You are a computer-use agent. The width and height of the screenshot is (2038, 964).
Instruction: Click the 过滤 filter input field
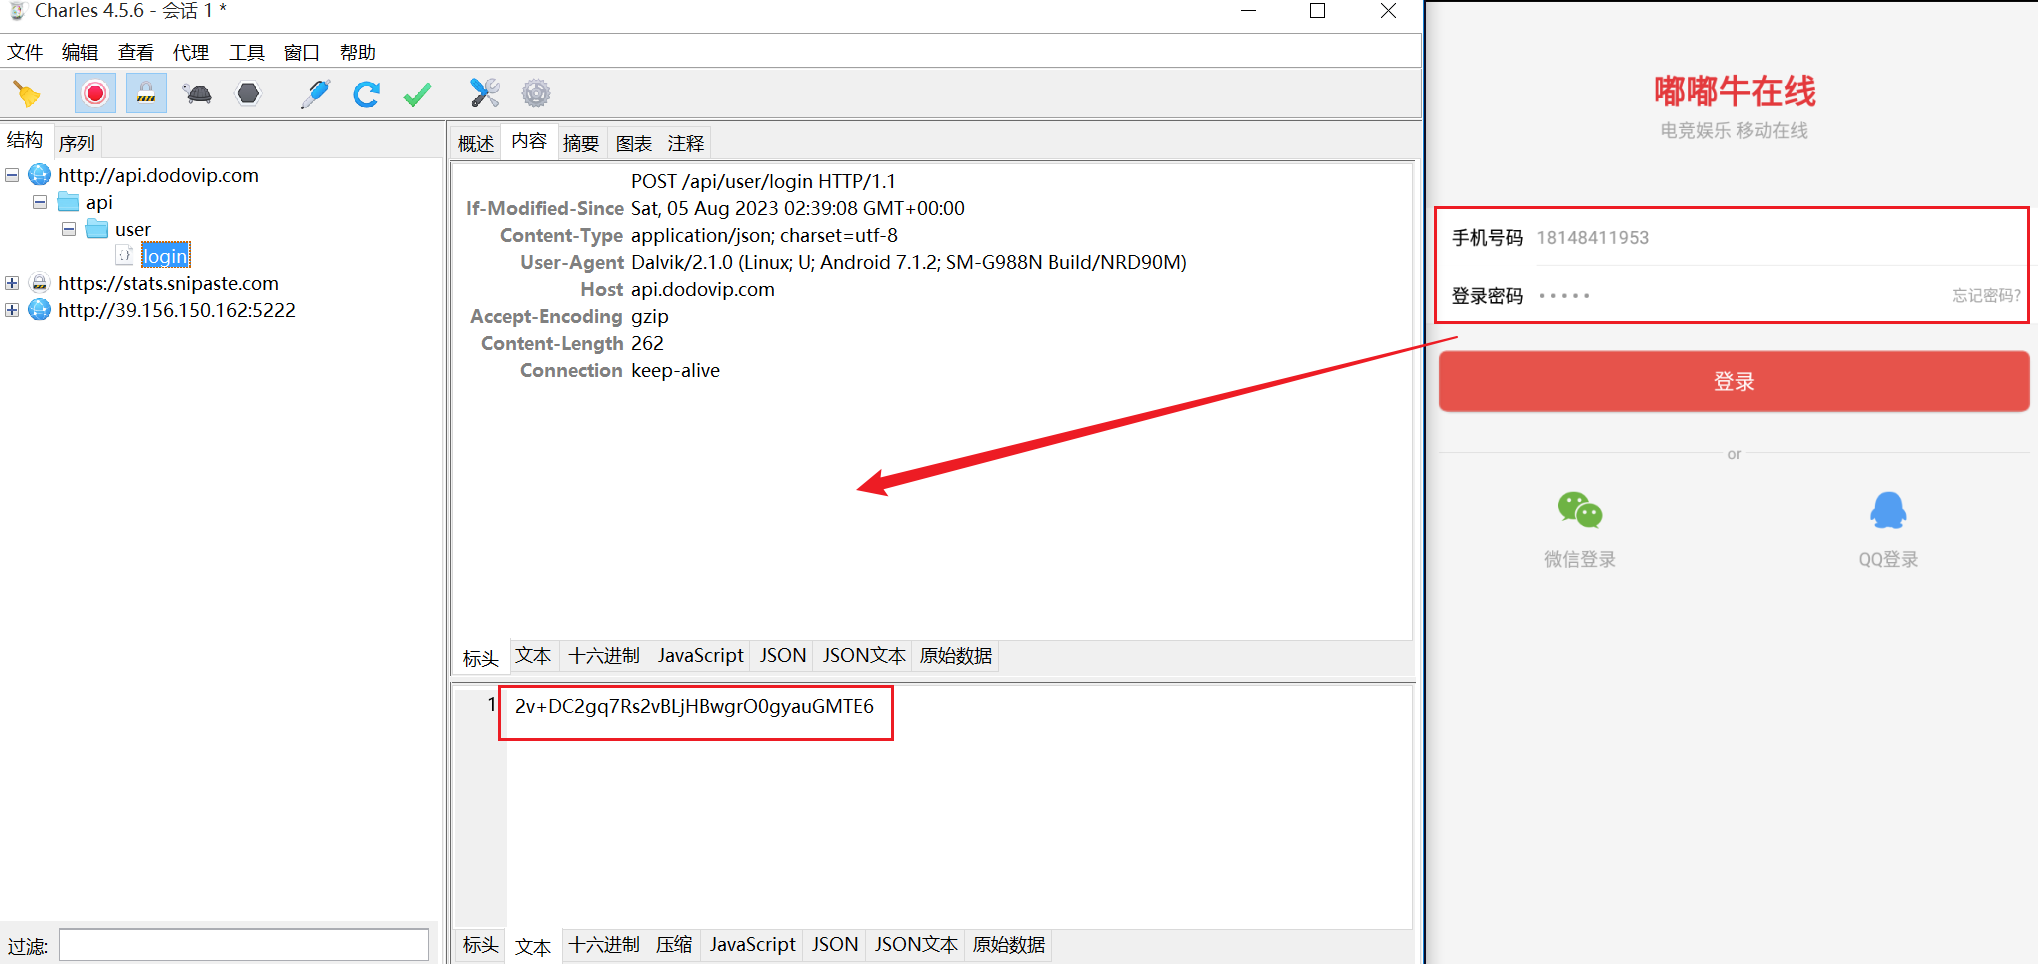point(243,945)
